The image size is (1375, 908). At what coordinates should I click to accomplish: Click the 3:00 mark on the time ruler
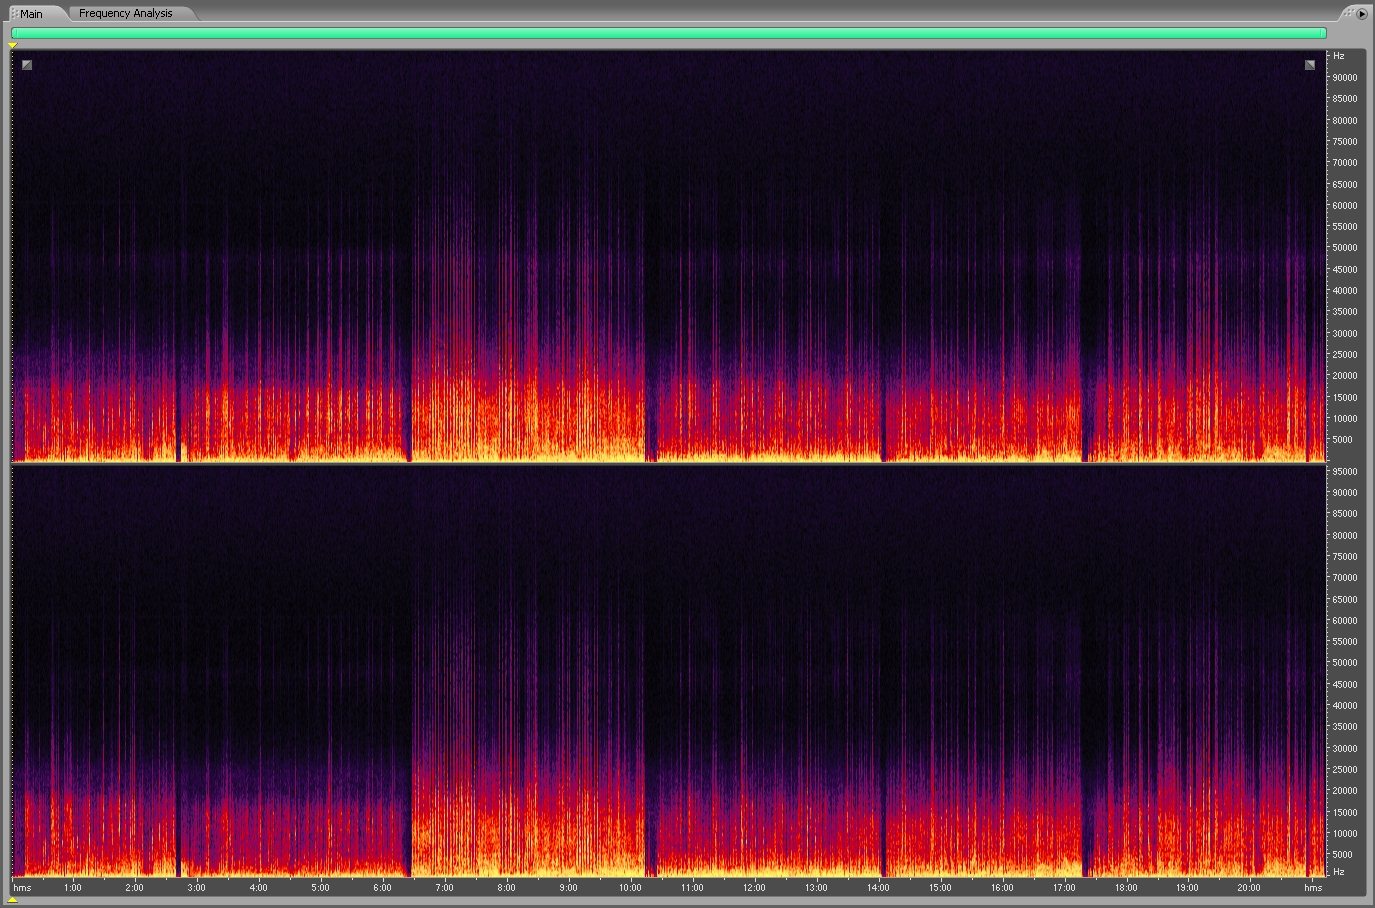coord(197,887)
